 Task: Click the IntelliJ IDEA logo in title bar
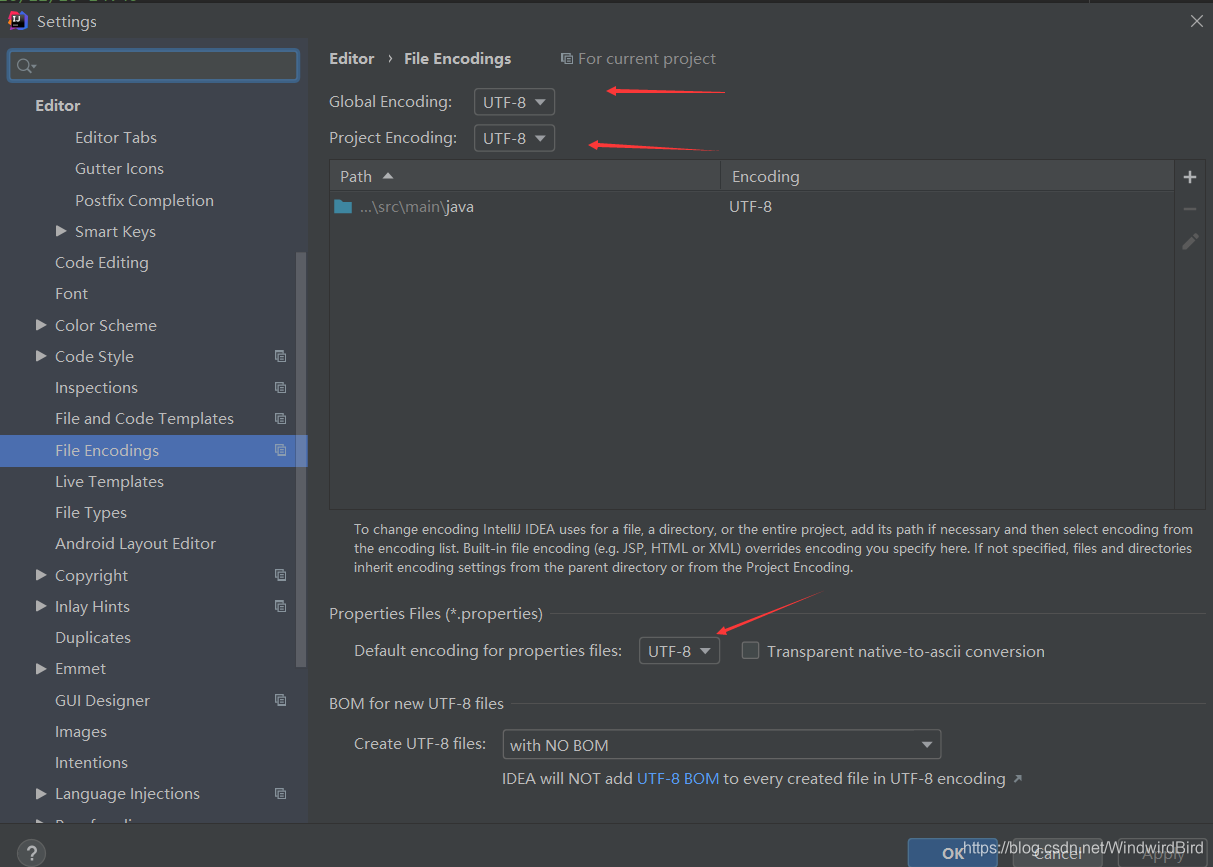(18, 20)
